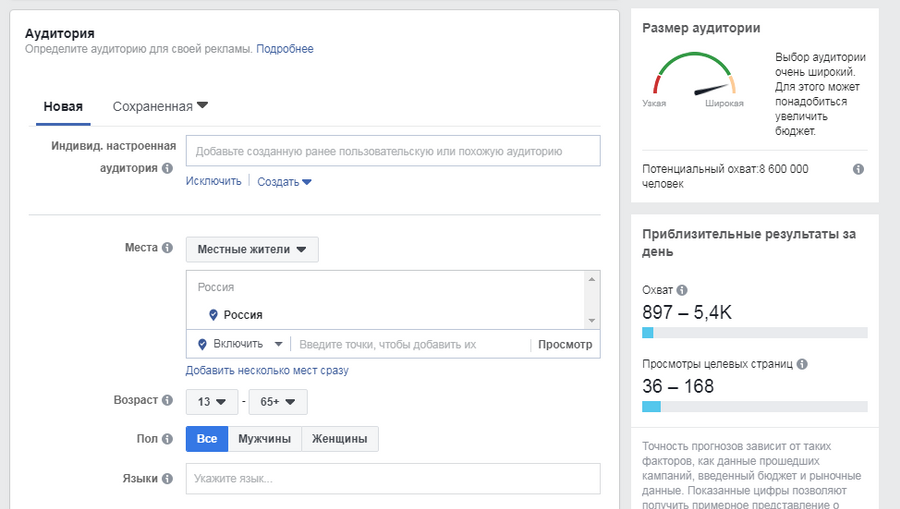Select Все gender option
Screen dimensions: 900x509
point(207,439)
